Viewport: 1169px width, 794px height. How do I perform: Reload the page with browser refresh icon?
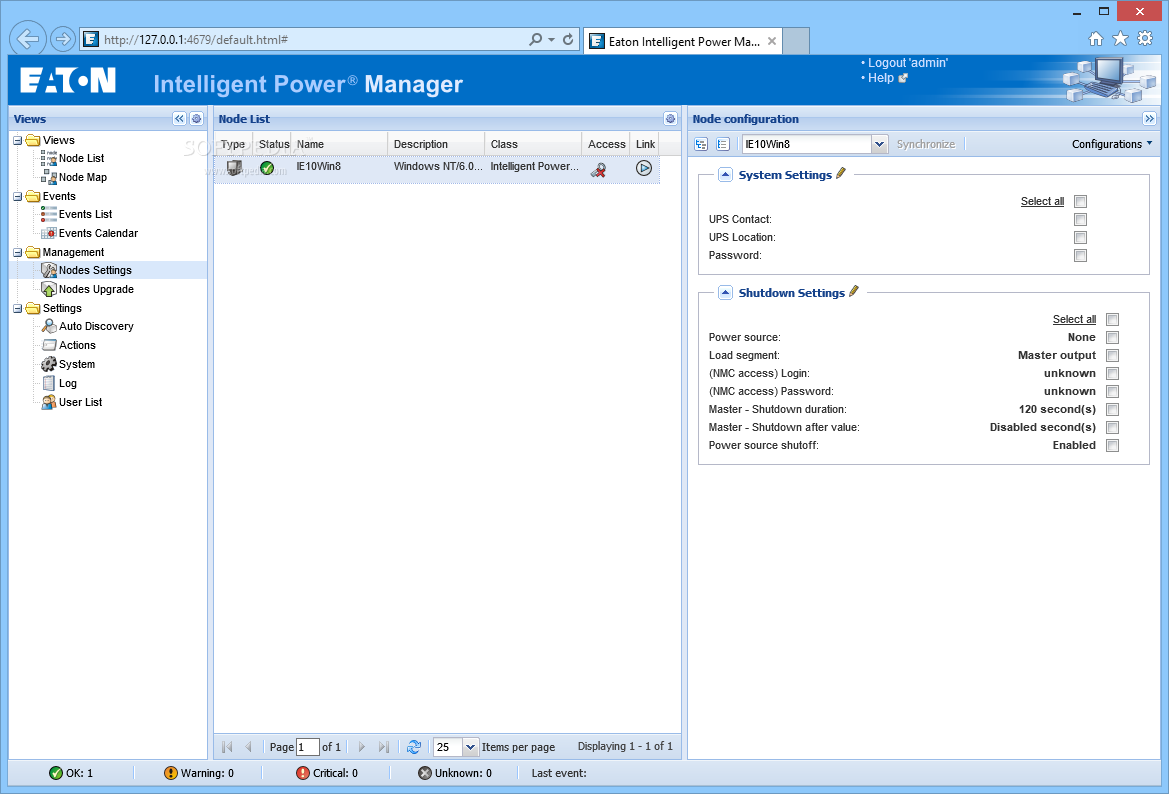coord(568,39)
